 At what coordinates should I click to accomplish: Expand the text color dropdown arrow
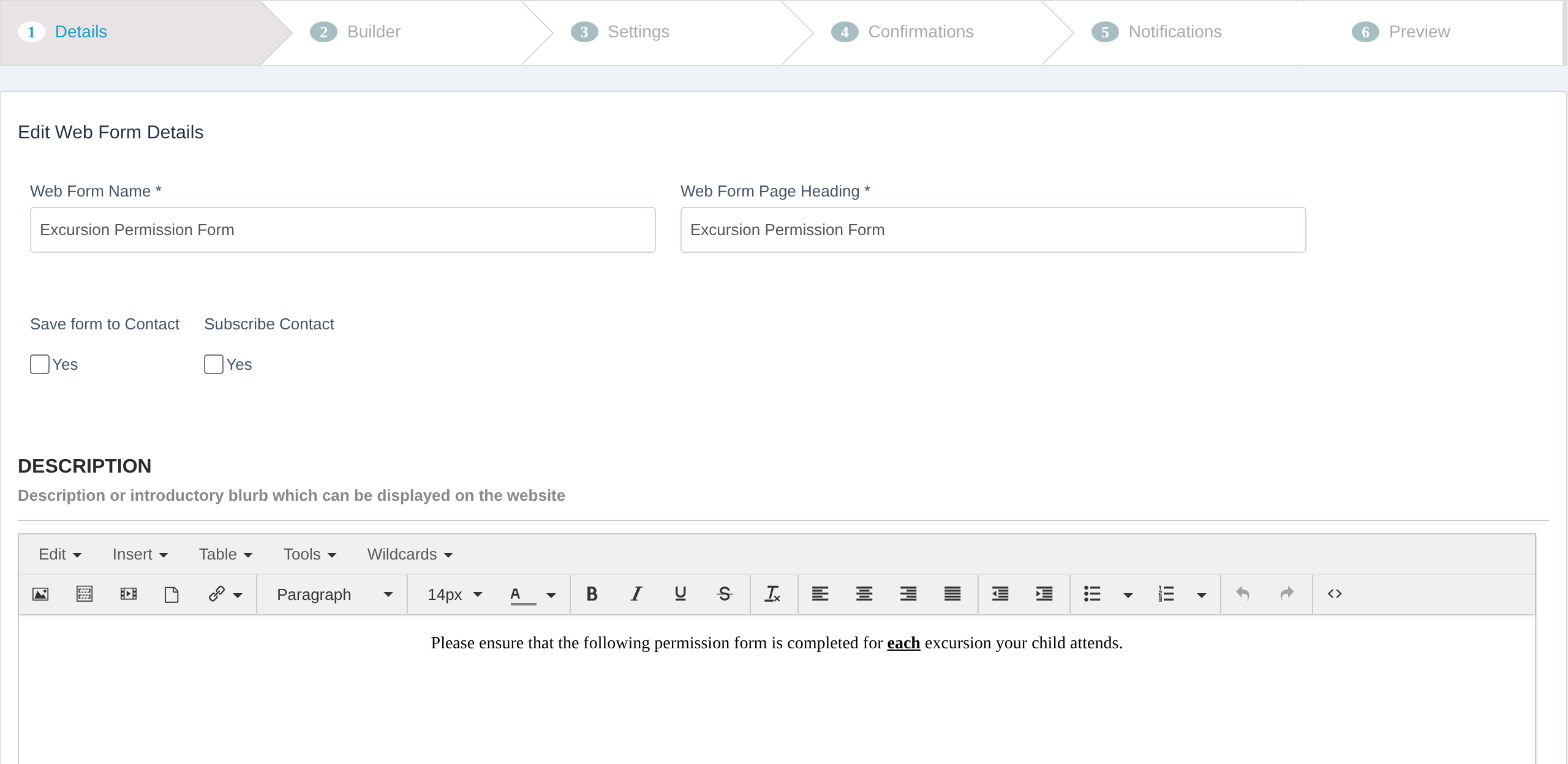551,595
